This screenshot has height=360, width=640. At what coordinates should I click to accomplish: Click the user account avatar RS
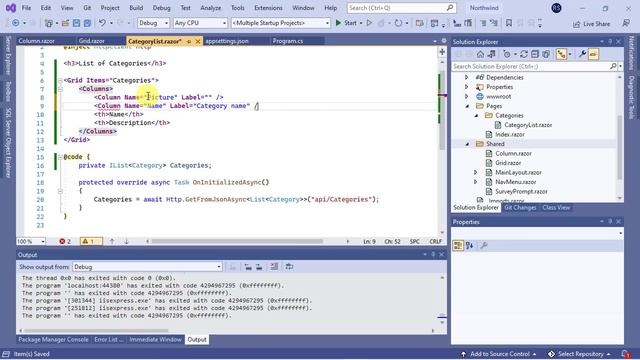click(556, 8)
